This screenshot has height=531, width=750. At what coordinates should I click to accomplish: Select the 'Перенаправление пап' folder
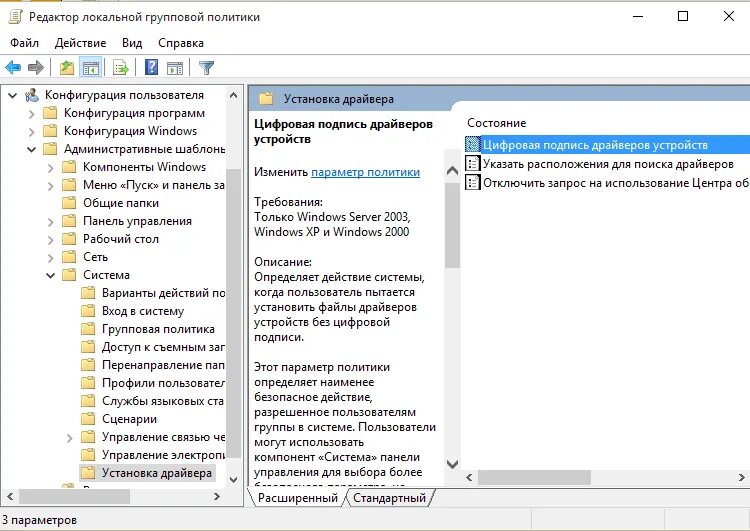click(164, 365)
